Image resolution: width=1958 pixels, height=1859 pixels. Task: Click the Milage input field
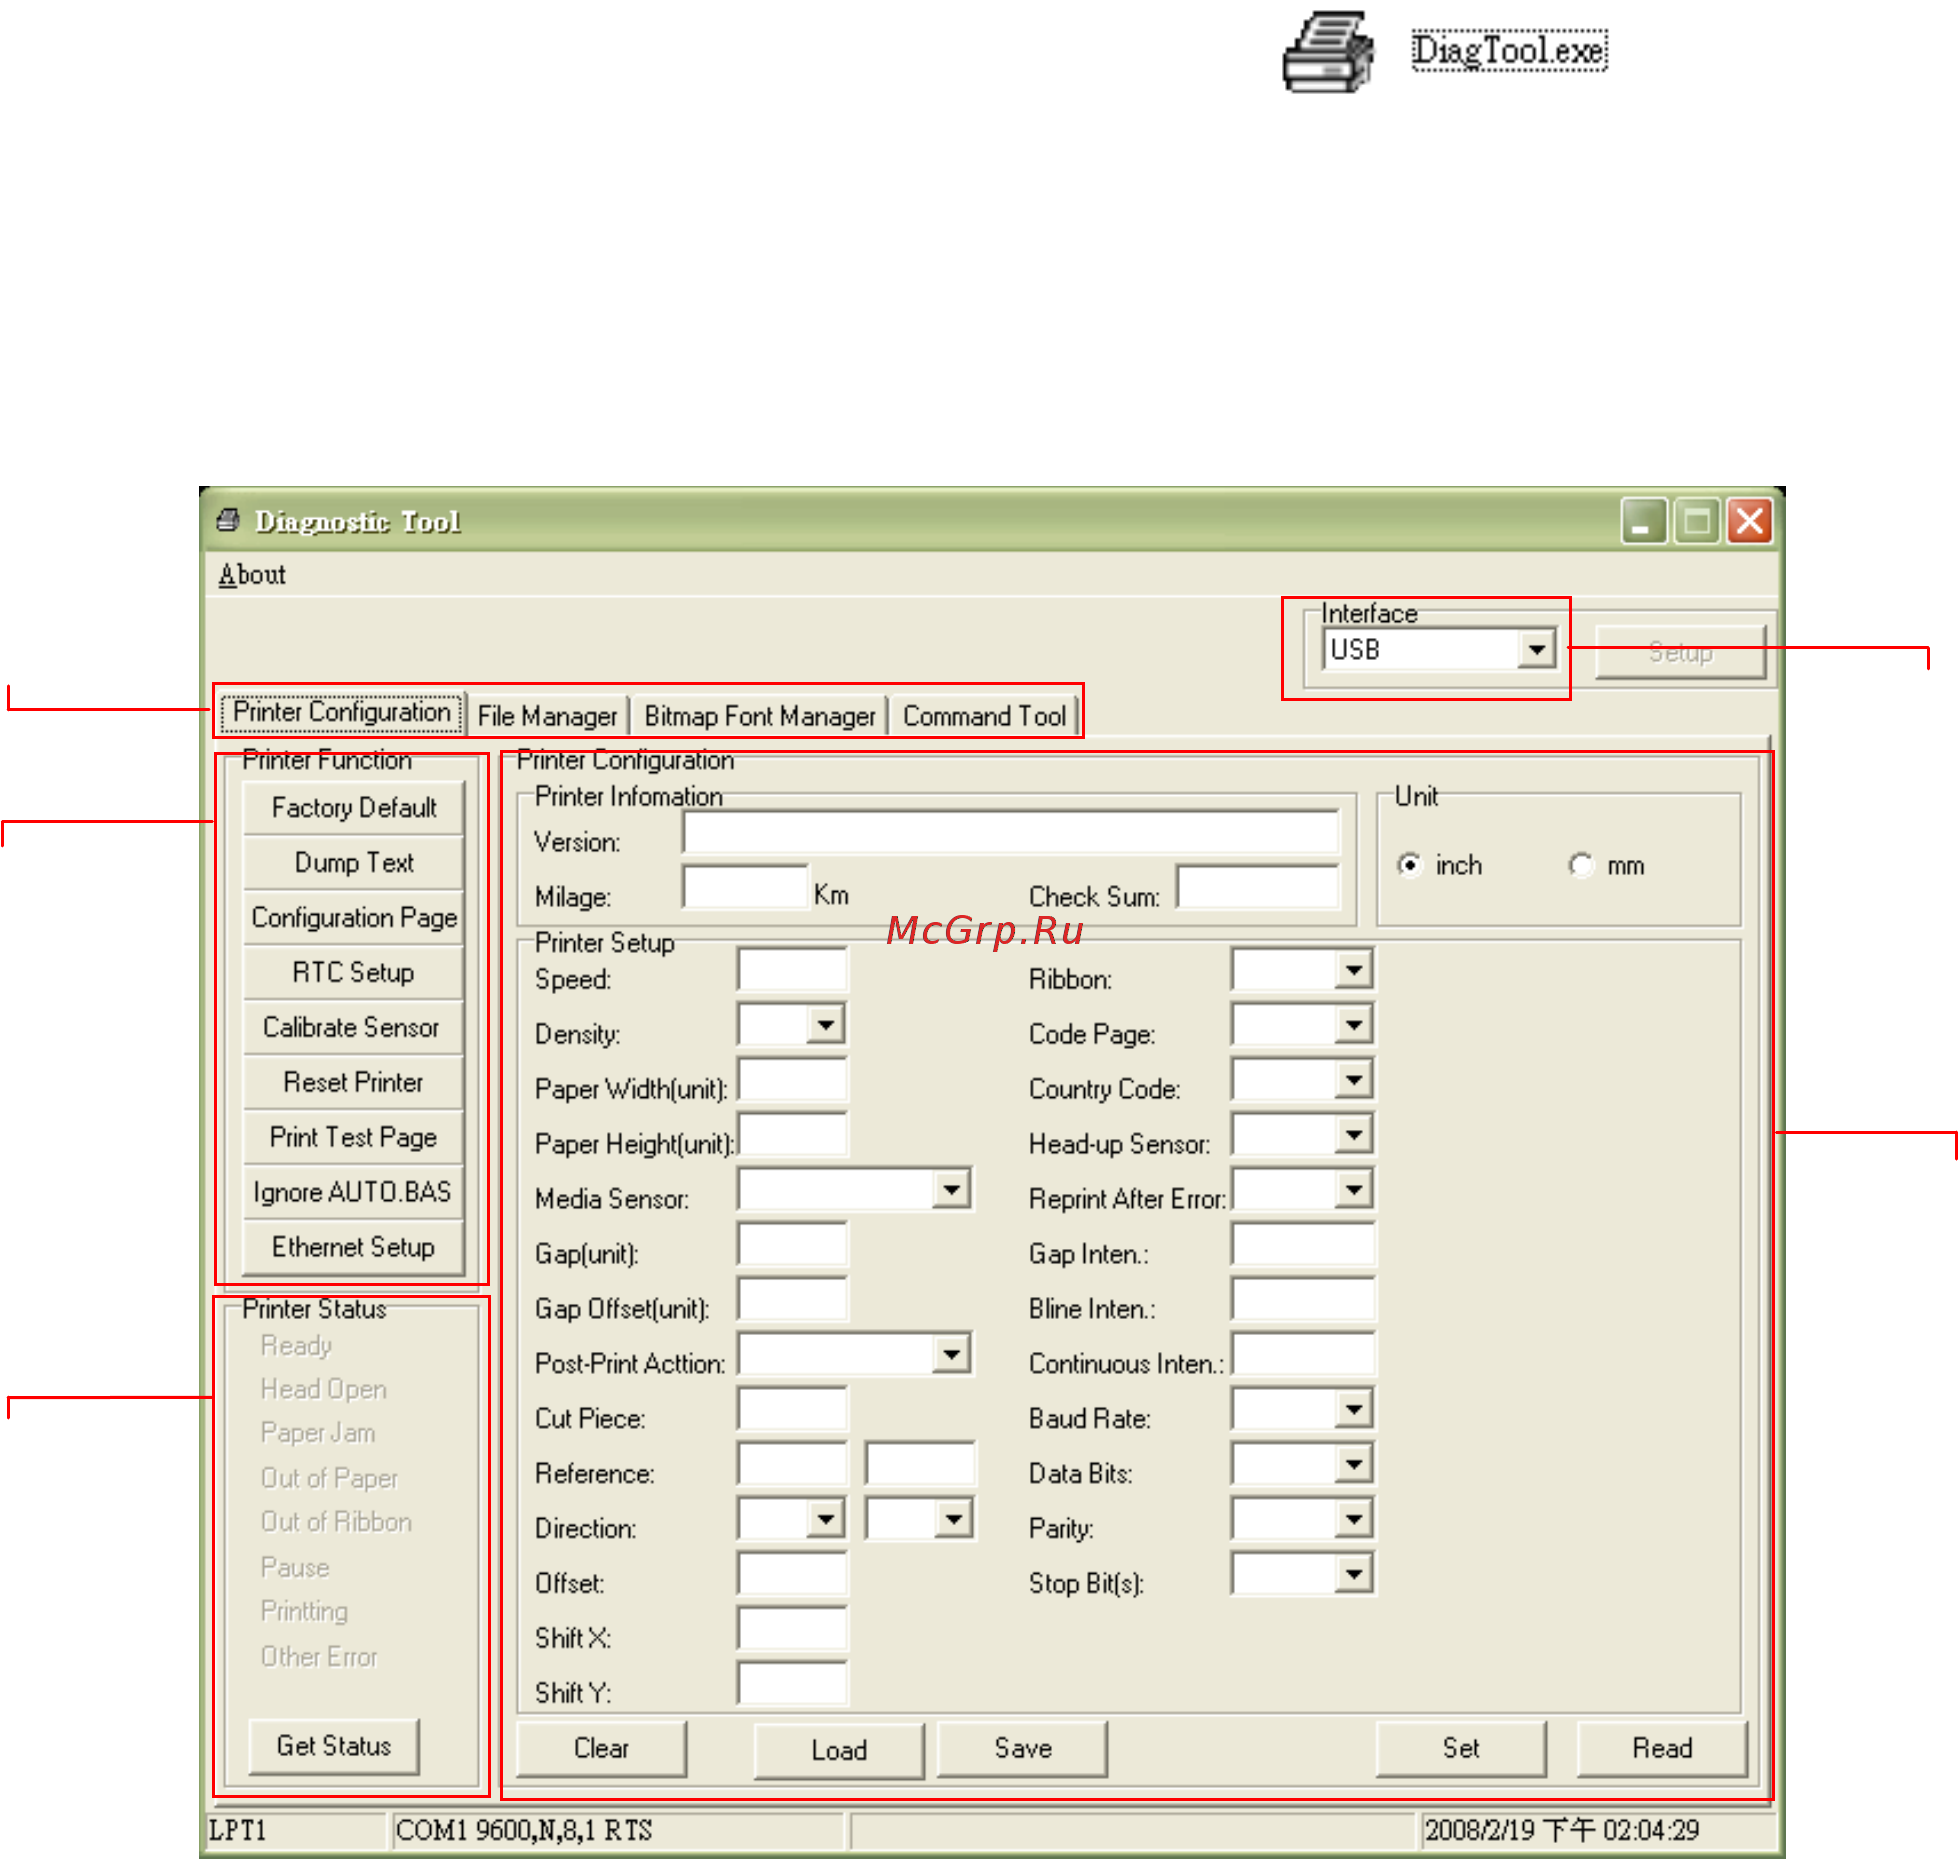point(745,887)
